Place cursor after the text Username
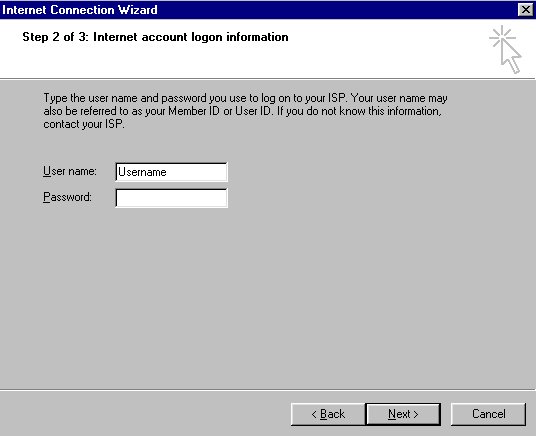This screenshot has width=536, height=436. coord(168,172)
